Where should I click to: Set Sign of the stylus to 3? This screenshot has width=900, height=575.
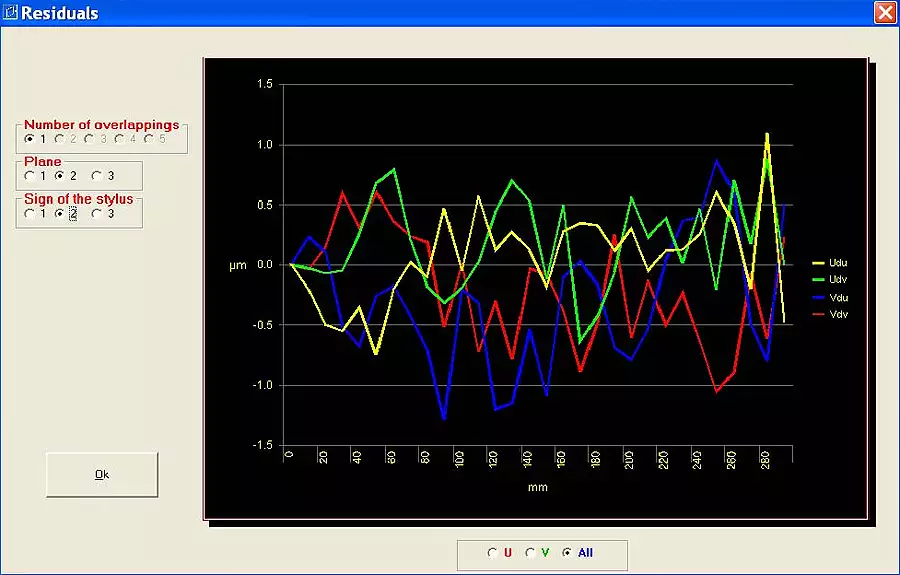pos(96,213)
